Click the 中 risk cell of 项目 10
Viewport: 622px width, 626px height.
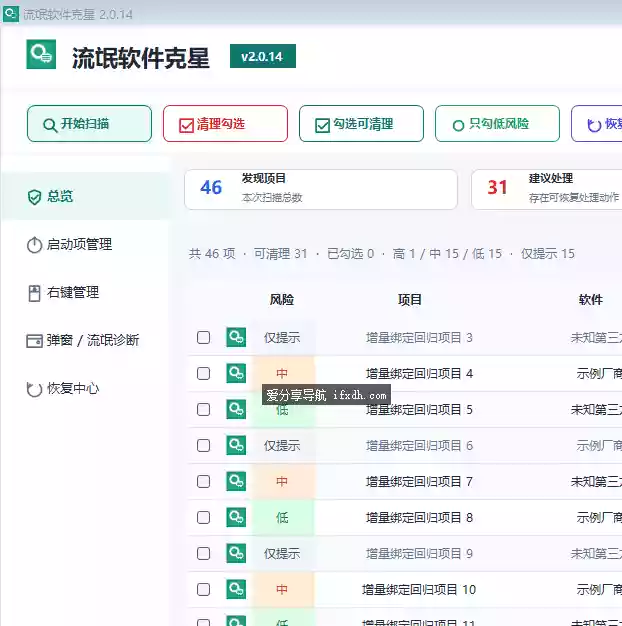(282, 589)
